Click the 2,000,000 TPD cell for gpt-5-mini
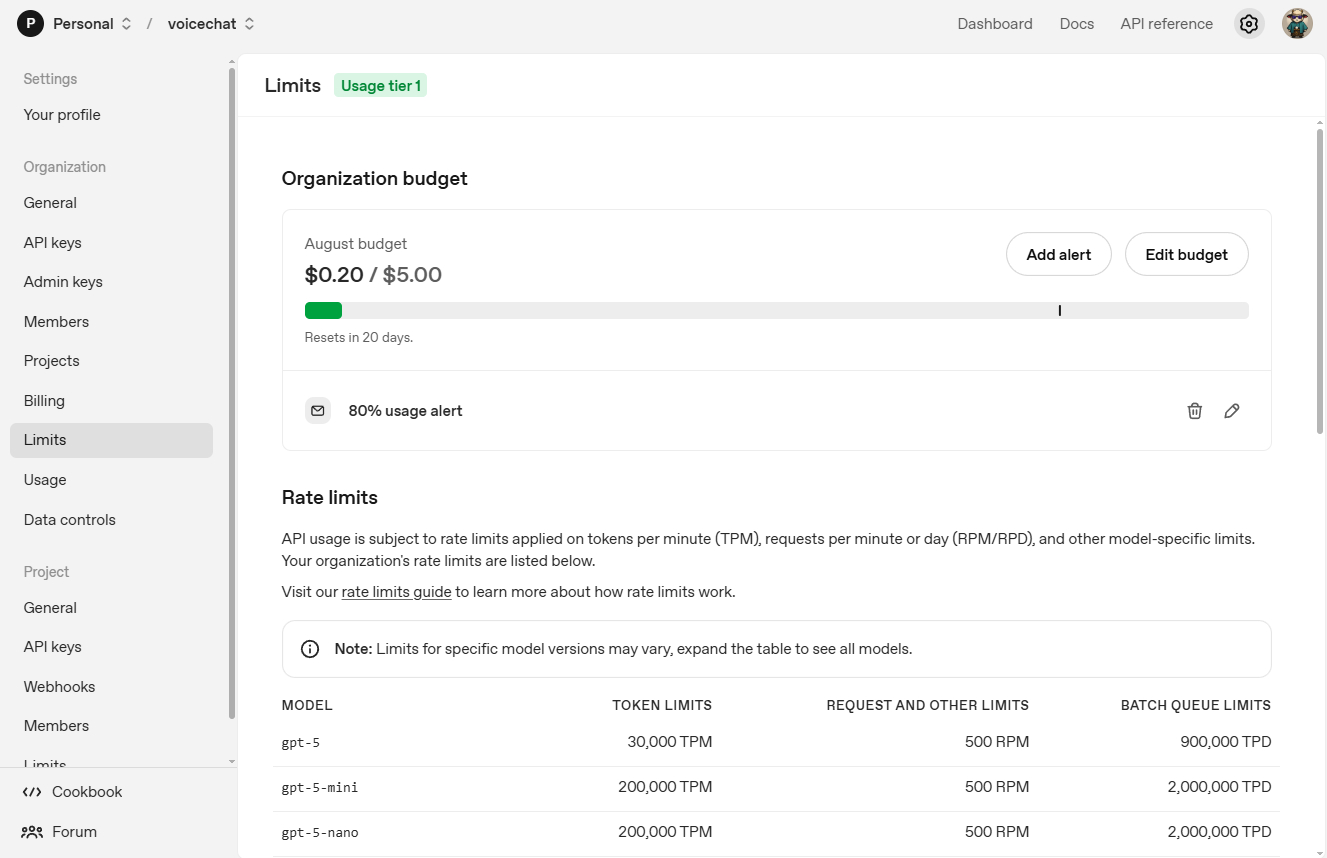Viewport: 1327px width, 858px height. tap(1219, 787)
